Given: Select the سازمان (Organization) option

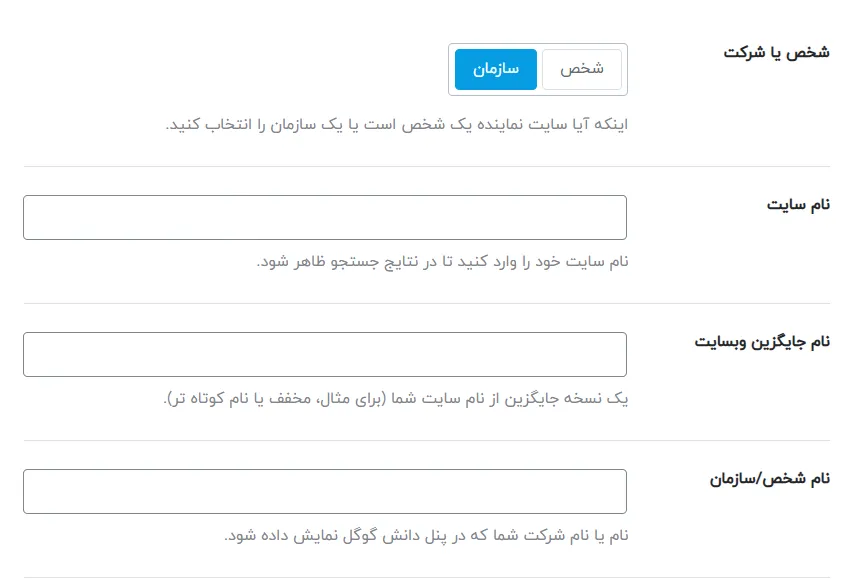Looking at the screenshot, I should [x=494, y=69].
